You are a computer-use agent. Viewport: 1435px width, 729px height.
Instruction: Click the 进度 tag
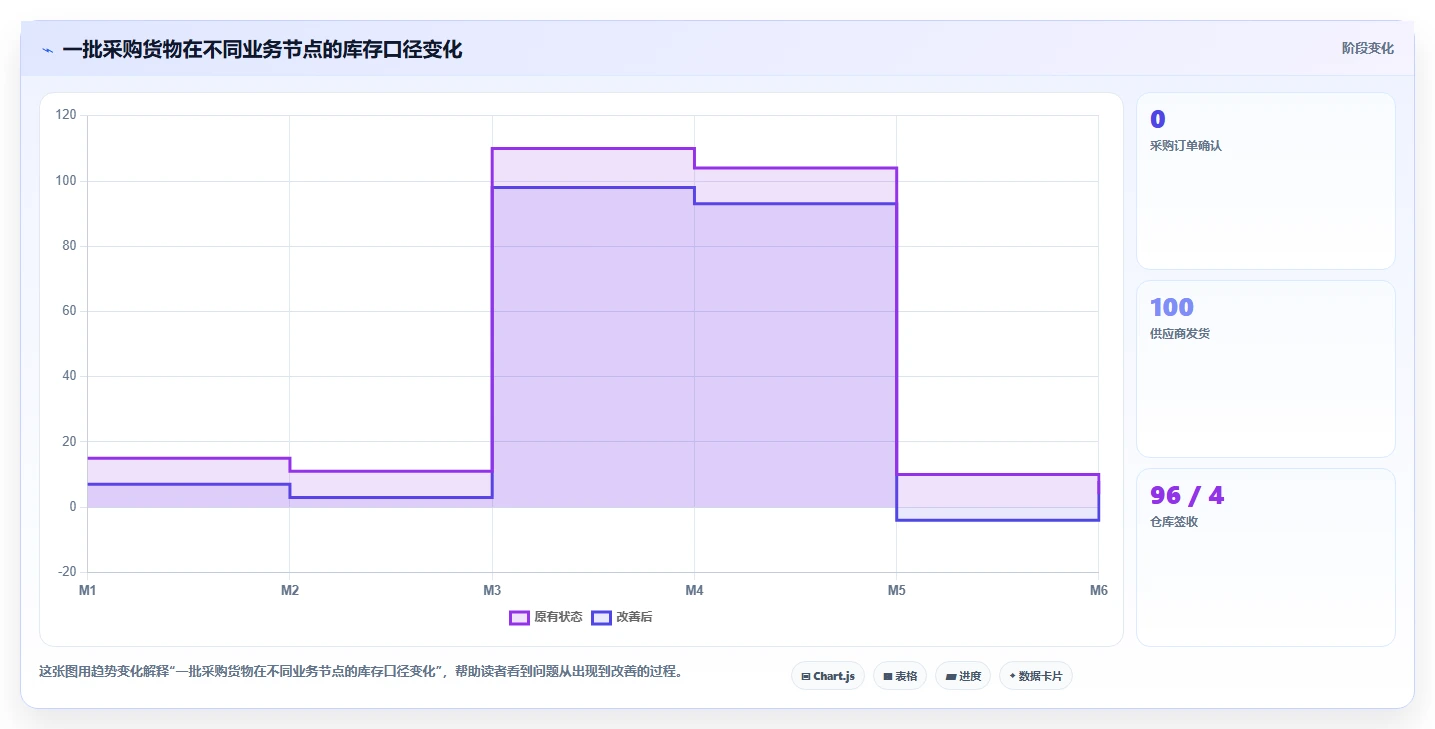pyautogui.click(x=963, y=676)
